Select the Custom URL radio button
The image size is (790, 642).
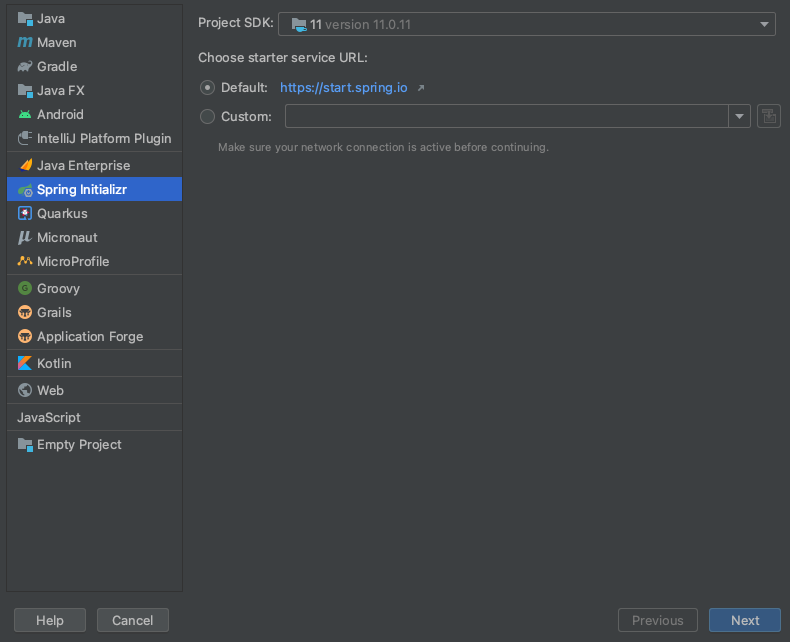208,117
